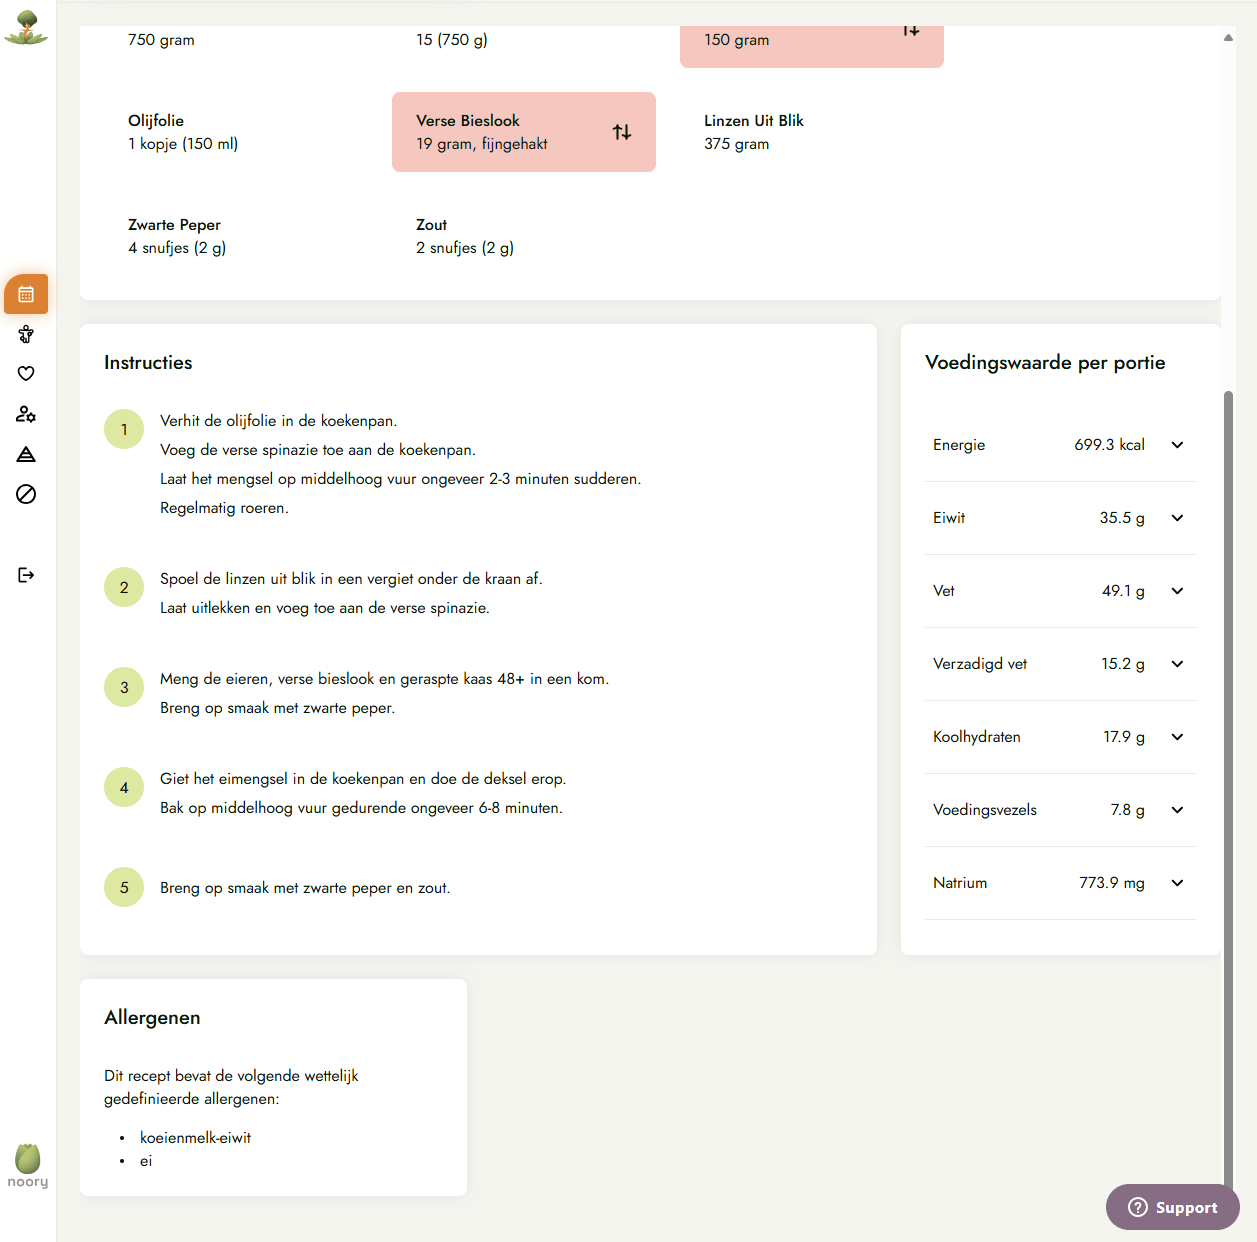The width and height of the screenshot is (1257, 1242).
Task: Open the calendar meal planner in the sidebar
Action: pos(26,294)
